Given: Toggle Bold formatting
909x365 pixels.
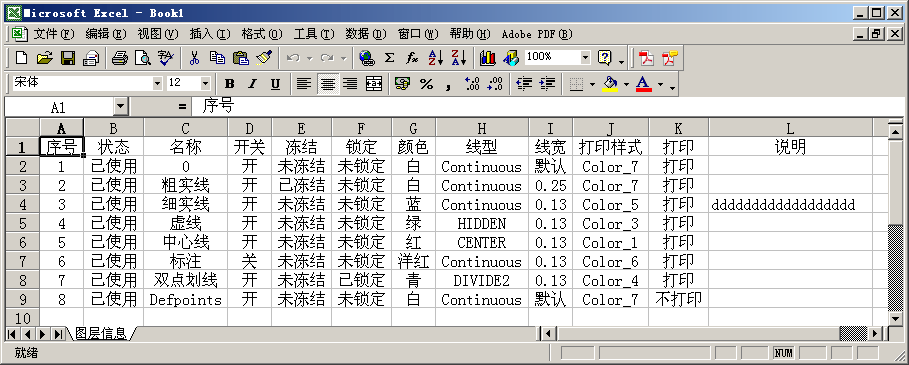Looking at the screenshot, I should (x=230, y=84).
